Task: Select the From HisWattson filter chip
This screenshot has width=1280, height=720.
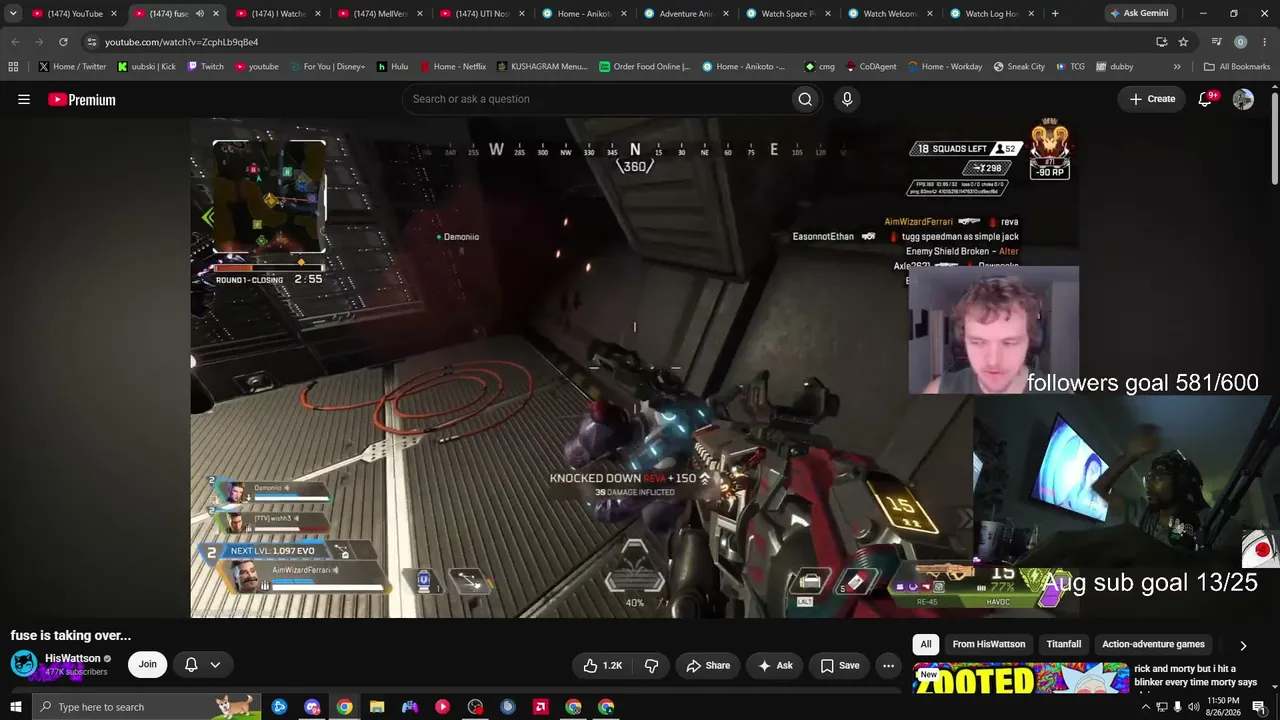Action: pos(989,645)
